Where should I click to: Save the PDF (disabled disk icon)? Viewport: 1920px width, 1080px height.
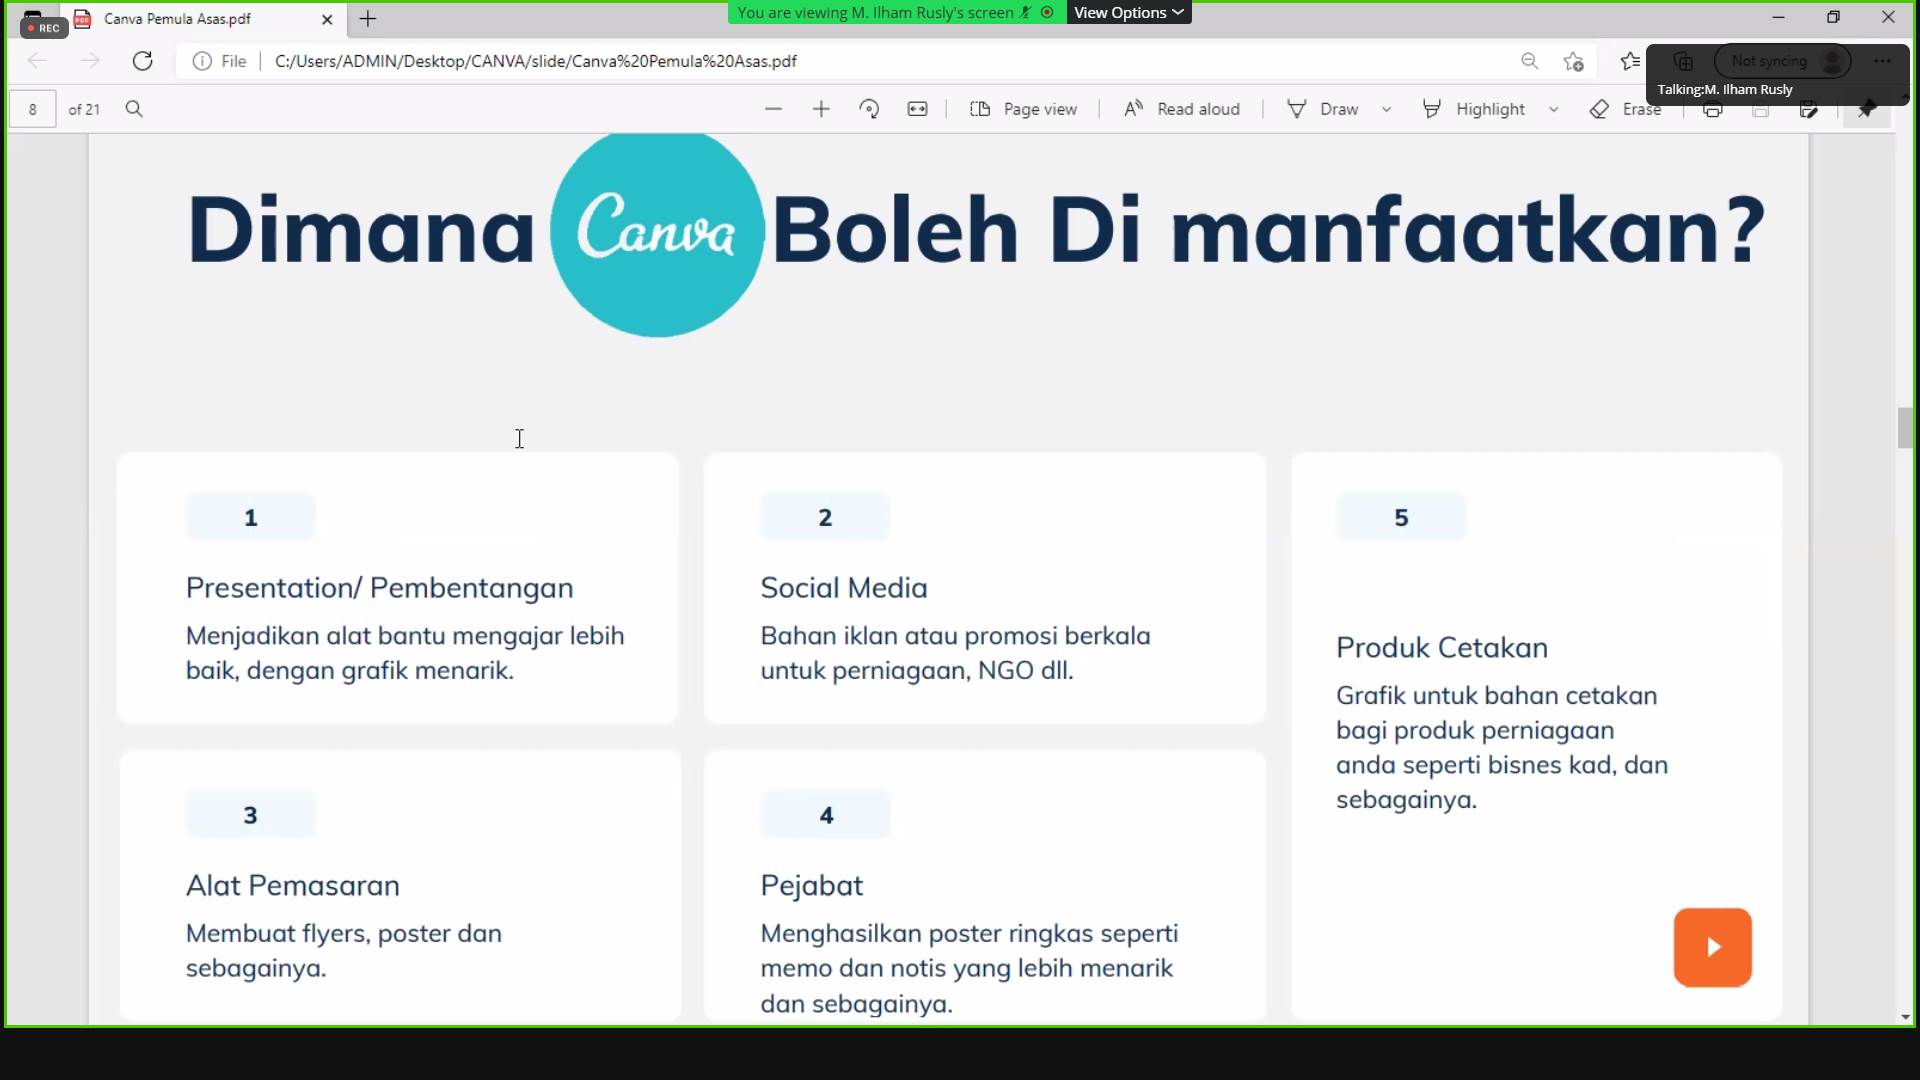click(1761, 109)
